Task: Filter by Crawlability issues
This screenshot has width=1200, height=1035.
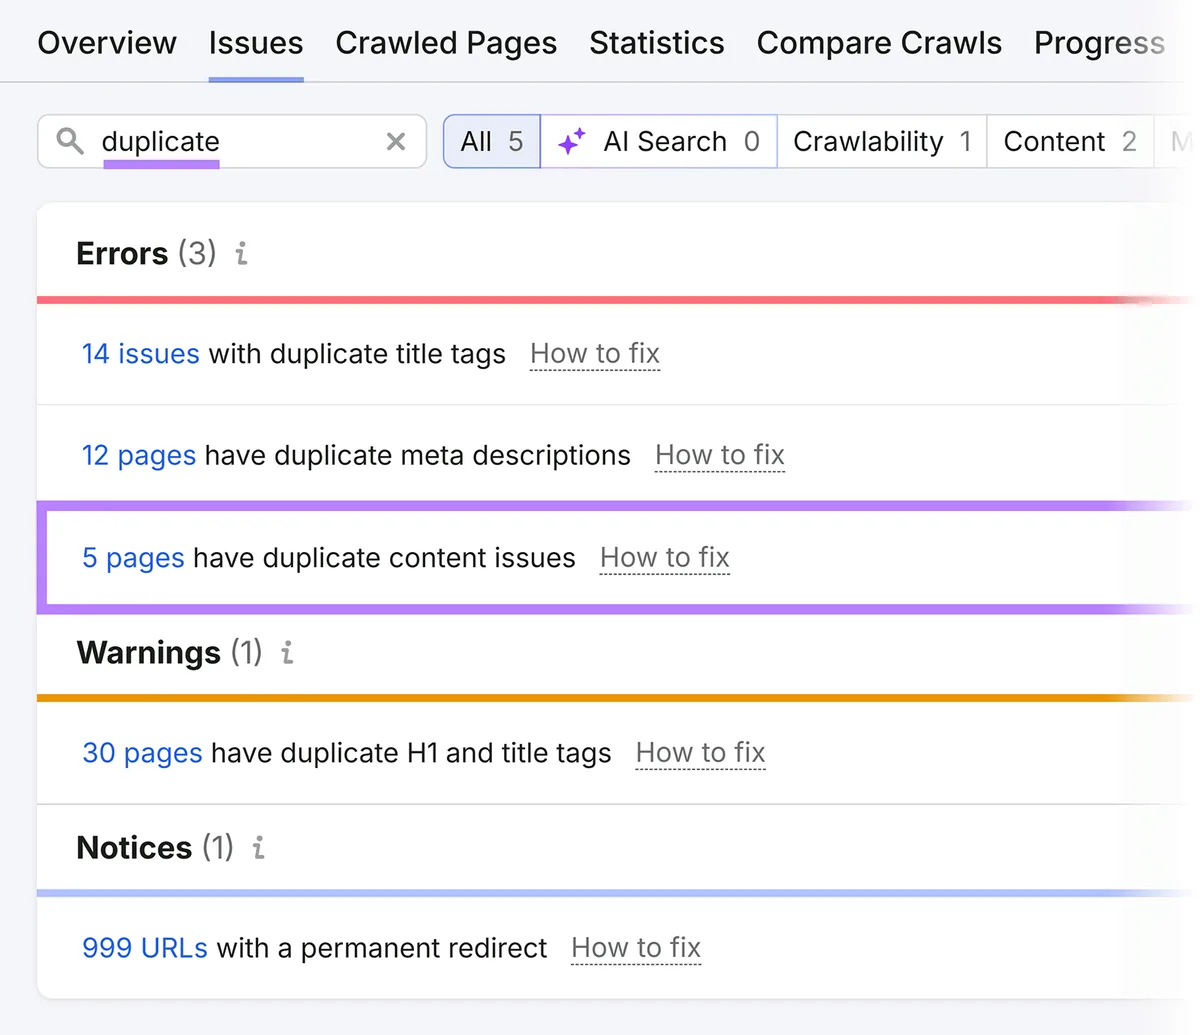Action: [882, 141]
